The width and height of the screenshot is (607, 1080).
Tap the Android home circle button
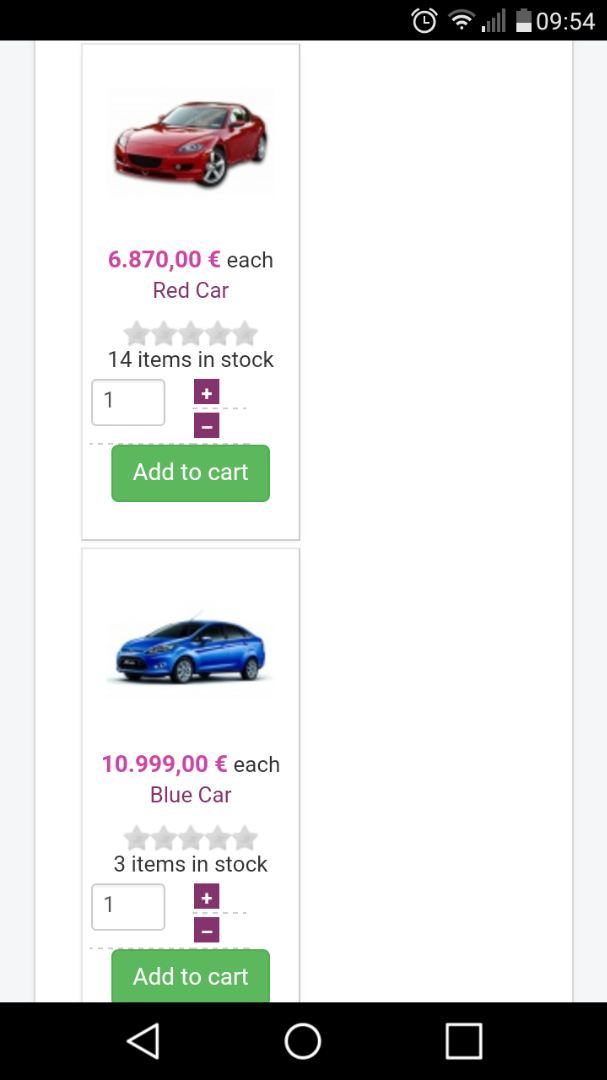click(303, 1041)
